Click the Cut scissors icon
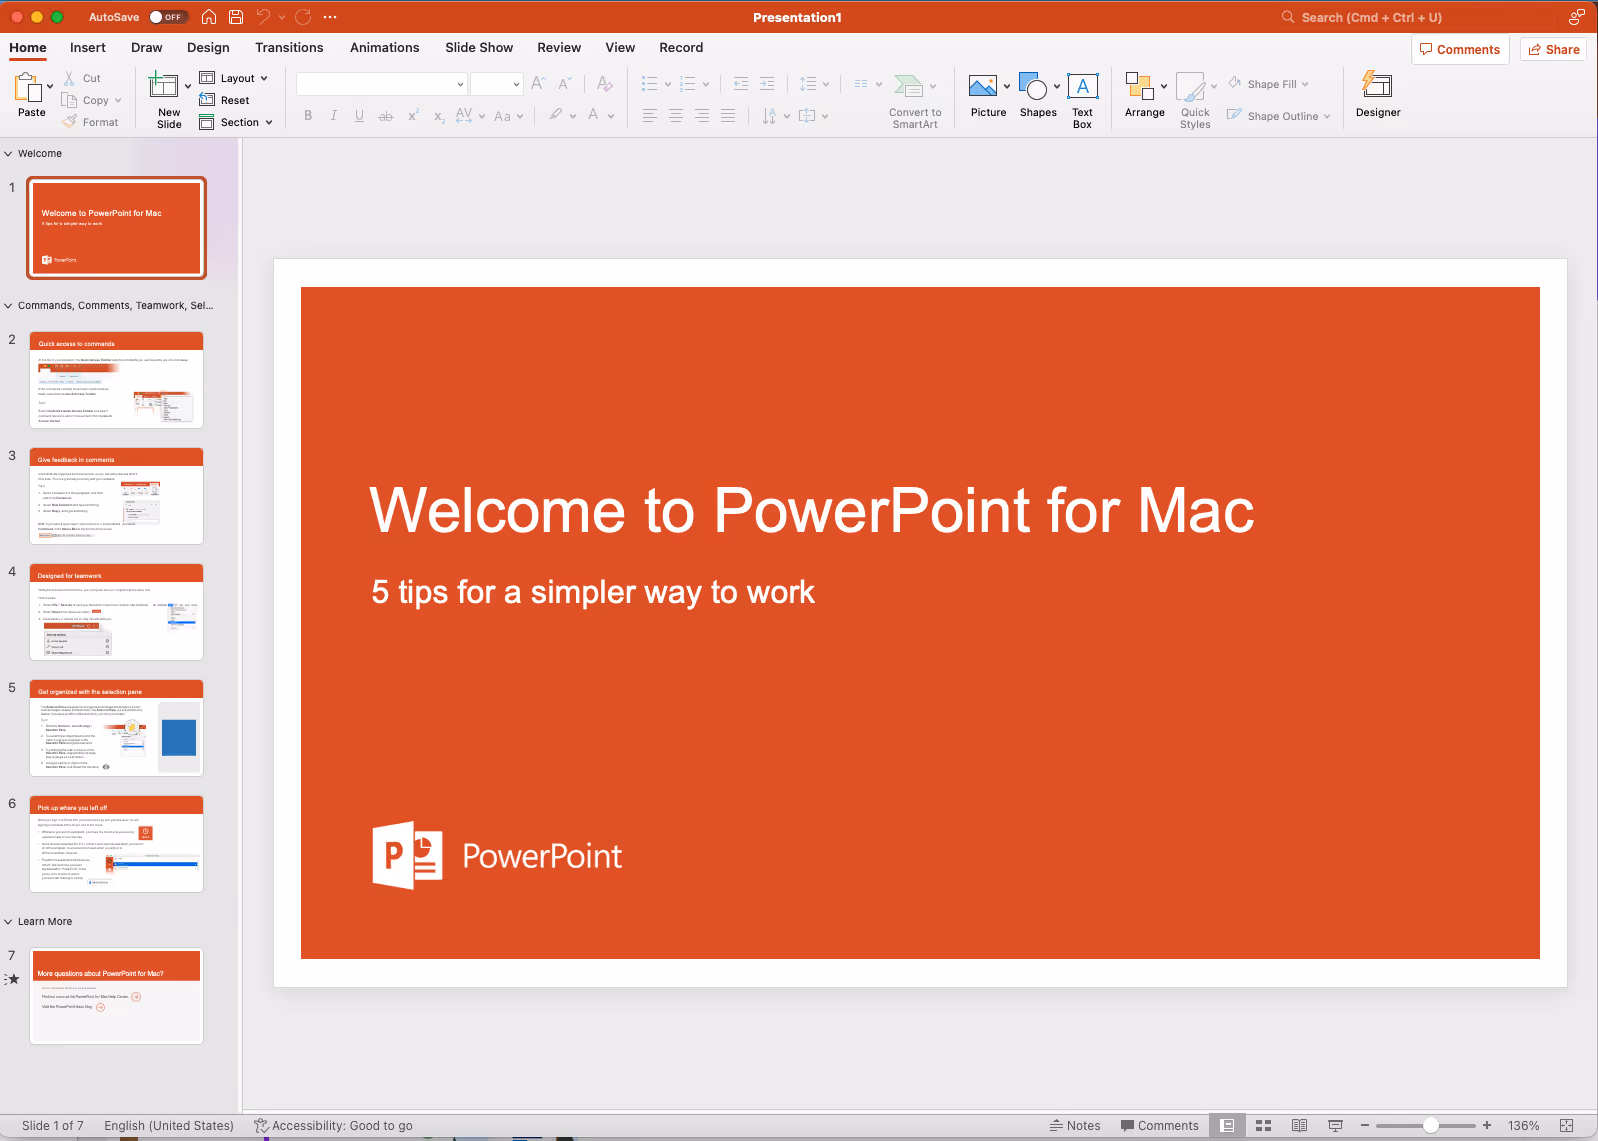 (69, 78)
